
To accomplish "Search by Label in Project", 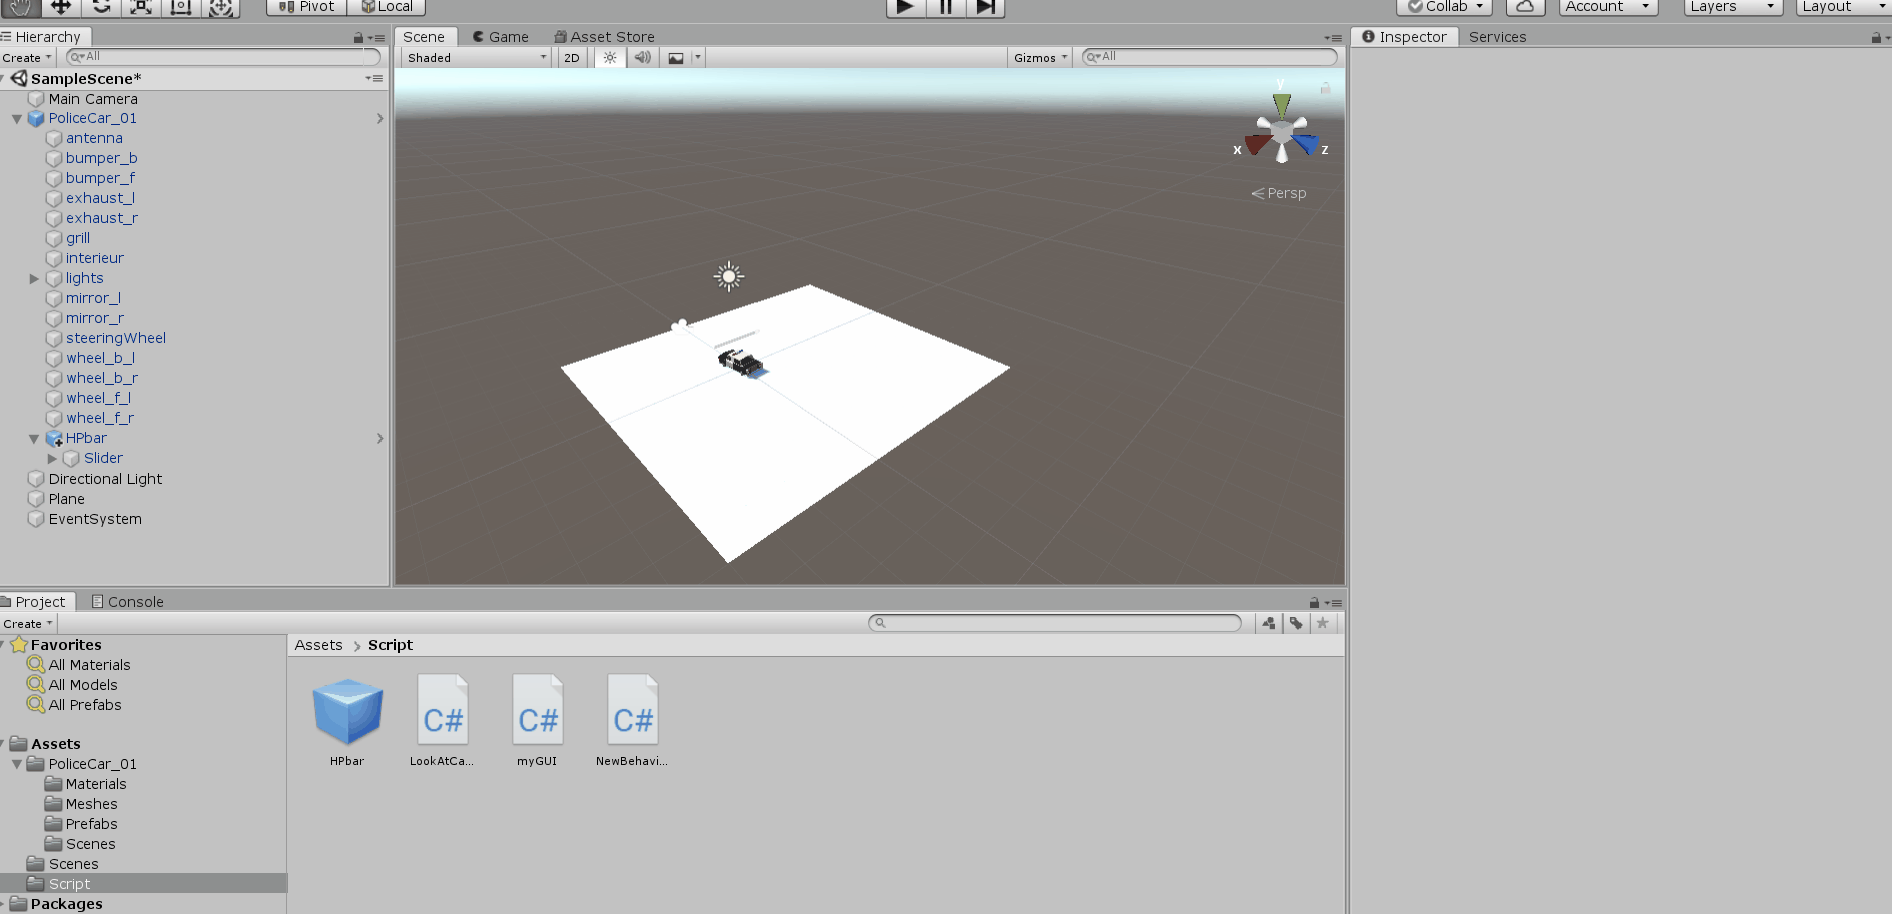I will tap(1296, 623).
